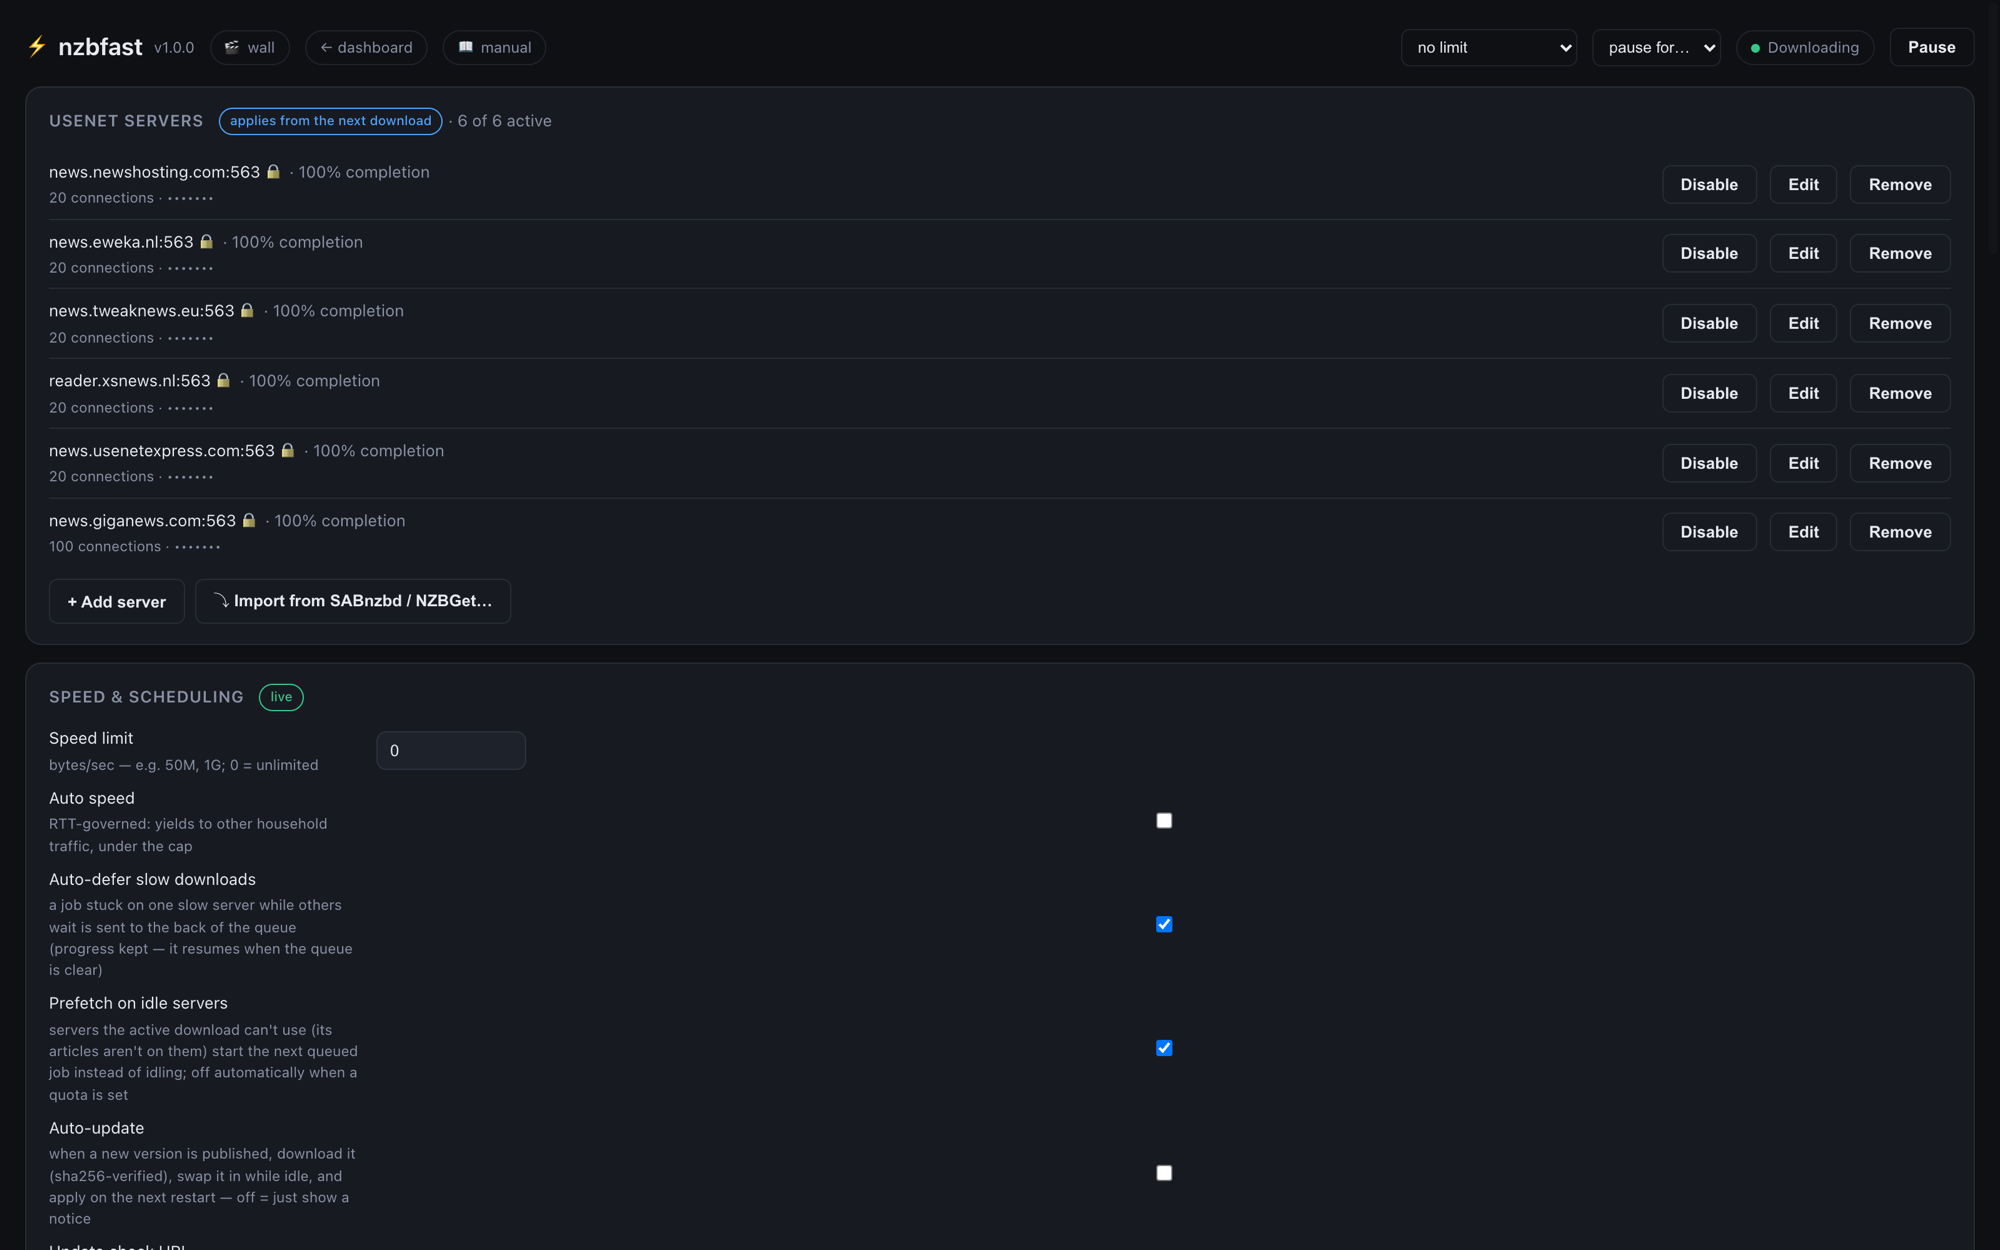Edit the news.tweaknews.eu server
Image resolution: width=2000 pixels, height=1250 pixels.
pos(1803,323)
